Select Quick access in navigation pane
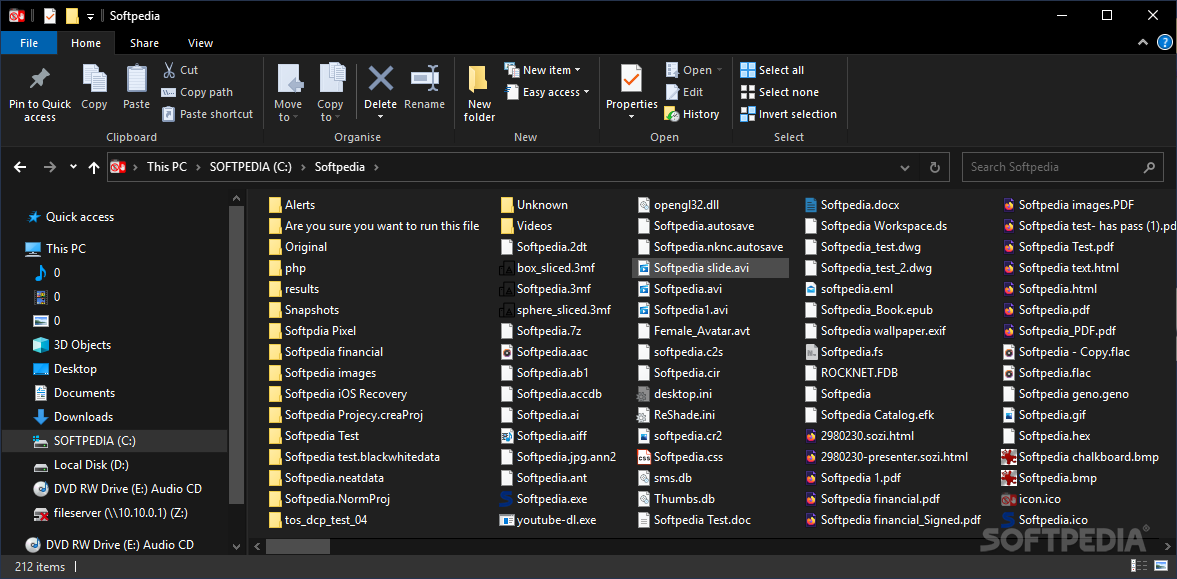 click(80, 217)
